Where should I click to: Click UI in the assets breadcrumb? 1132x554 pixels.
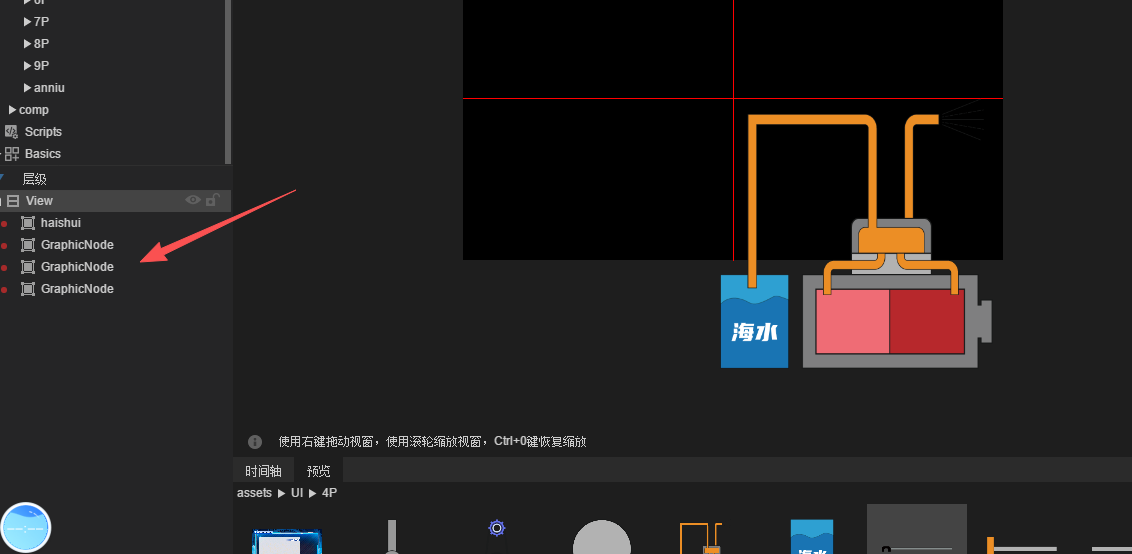point(297,493)
